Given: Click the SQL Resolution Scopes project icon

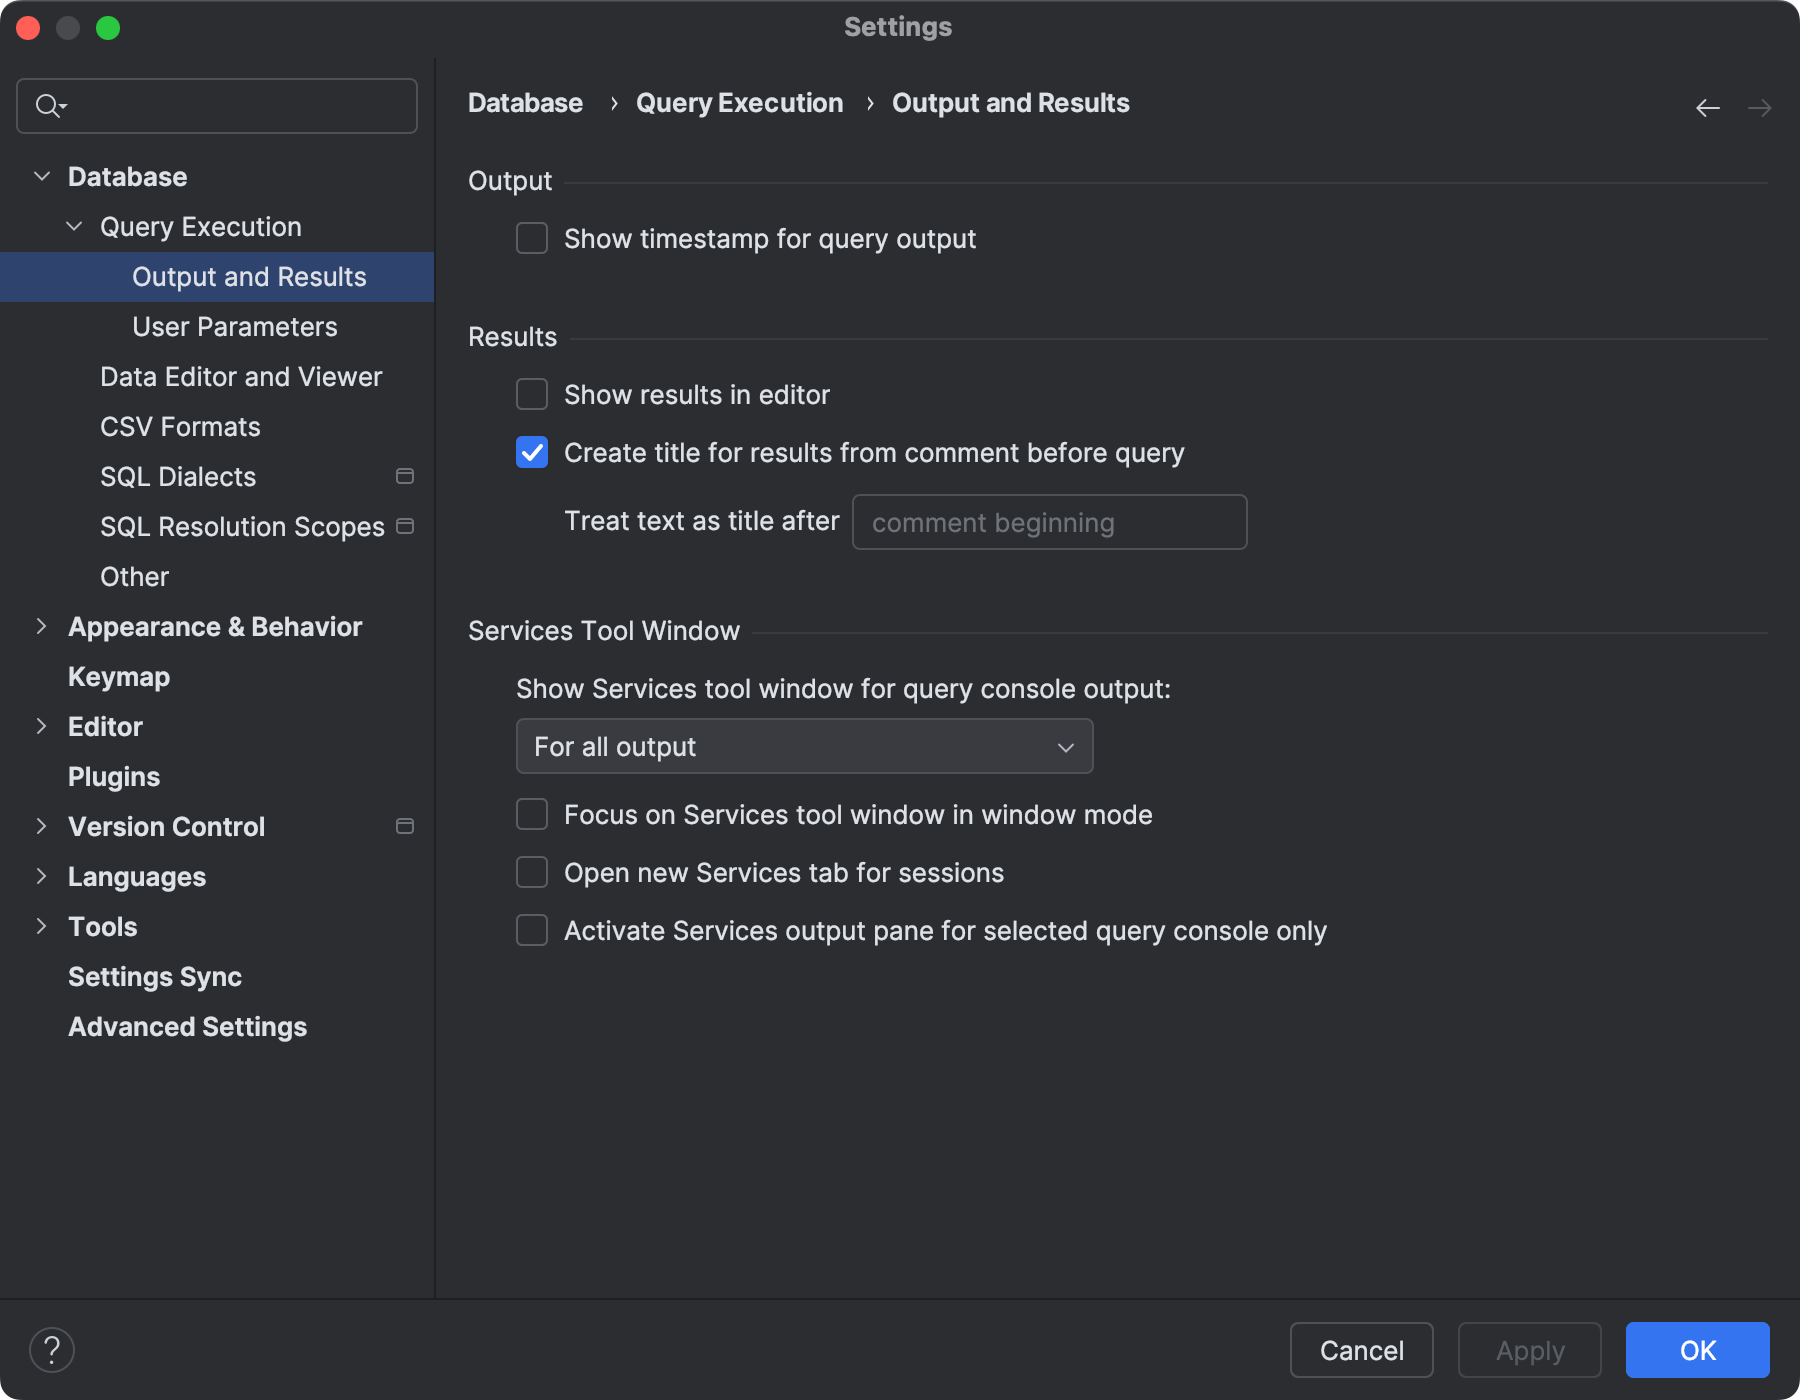Looking at the screenshot, I should (x=405, y=526).
